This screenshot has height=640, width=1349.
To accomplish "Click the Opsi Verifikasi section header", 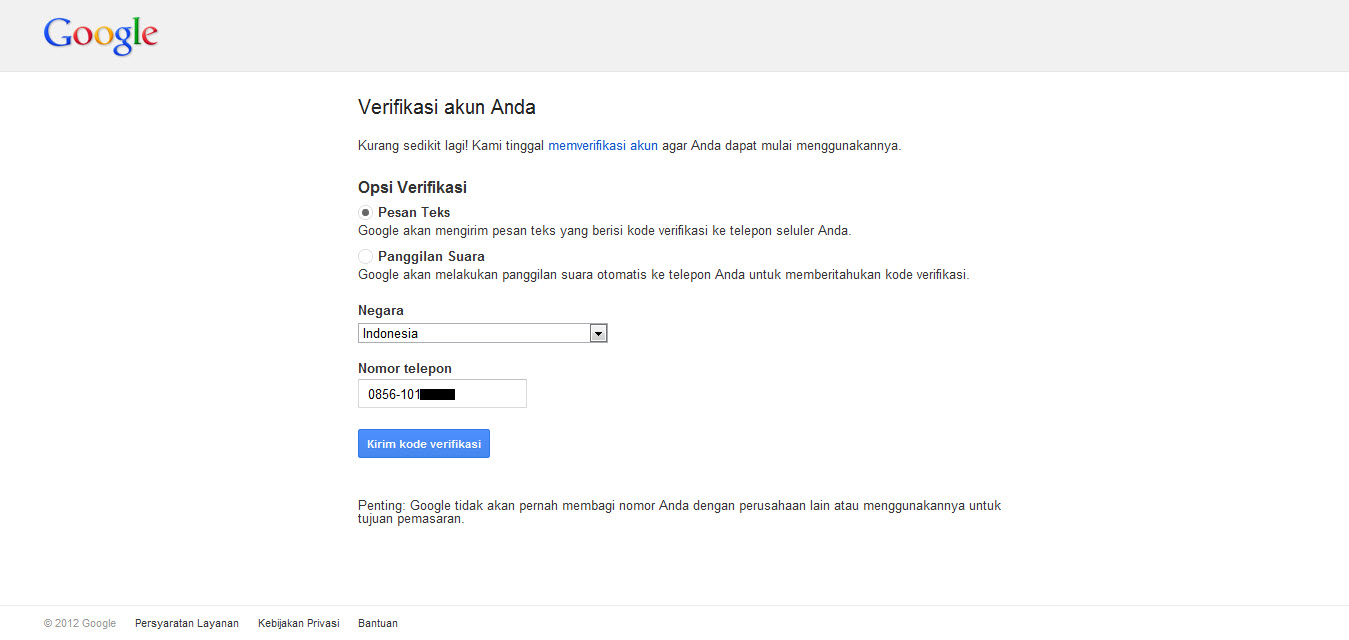I will click(413, 187).
